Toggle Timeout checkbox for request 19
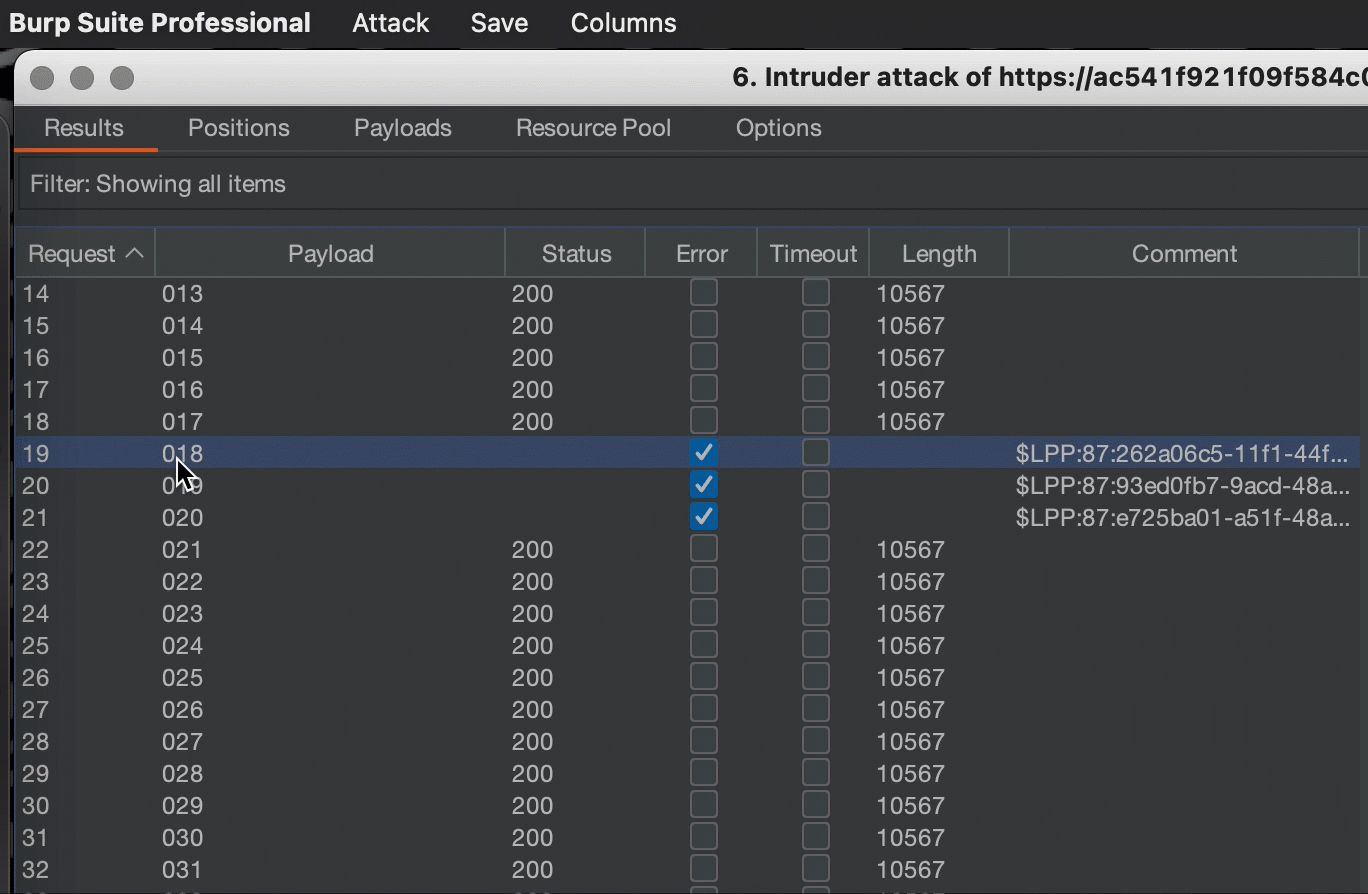Screen dimensions: 1368x894 [816, 453]
